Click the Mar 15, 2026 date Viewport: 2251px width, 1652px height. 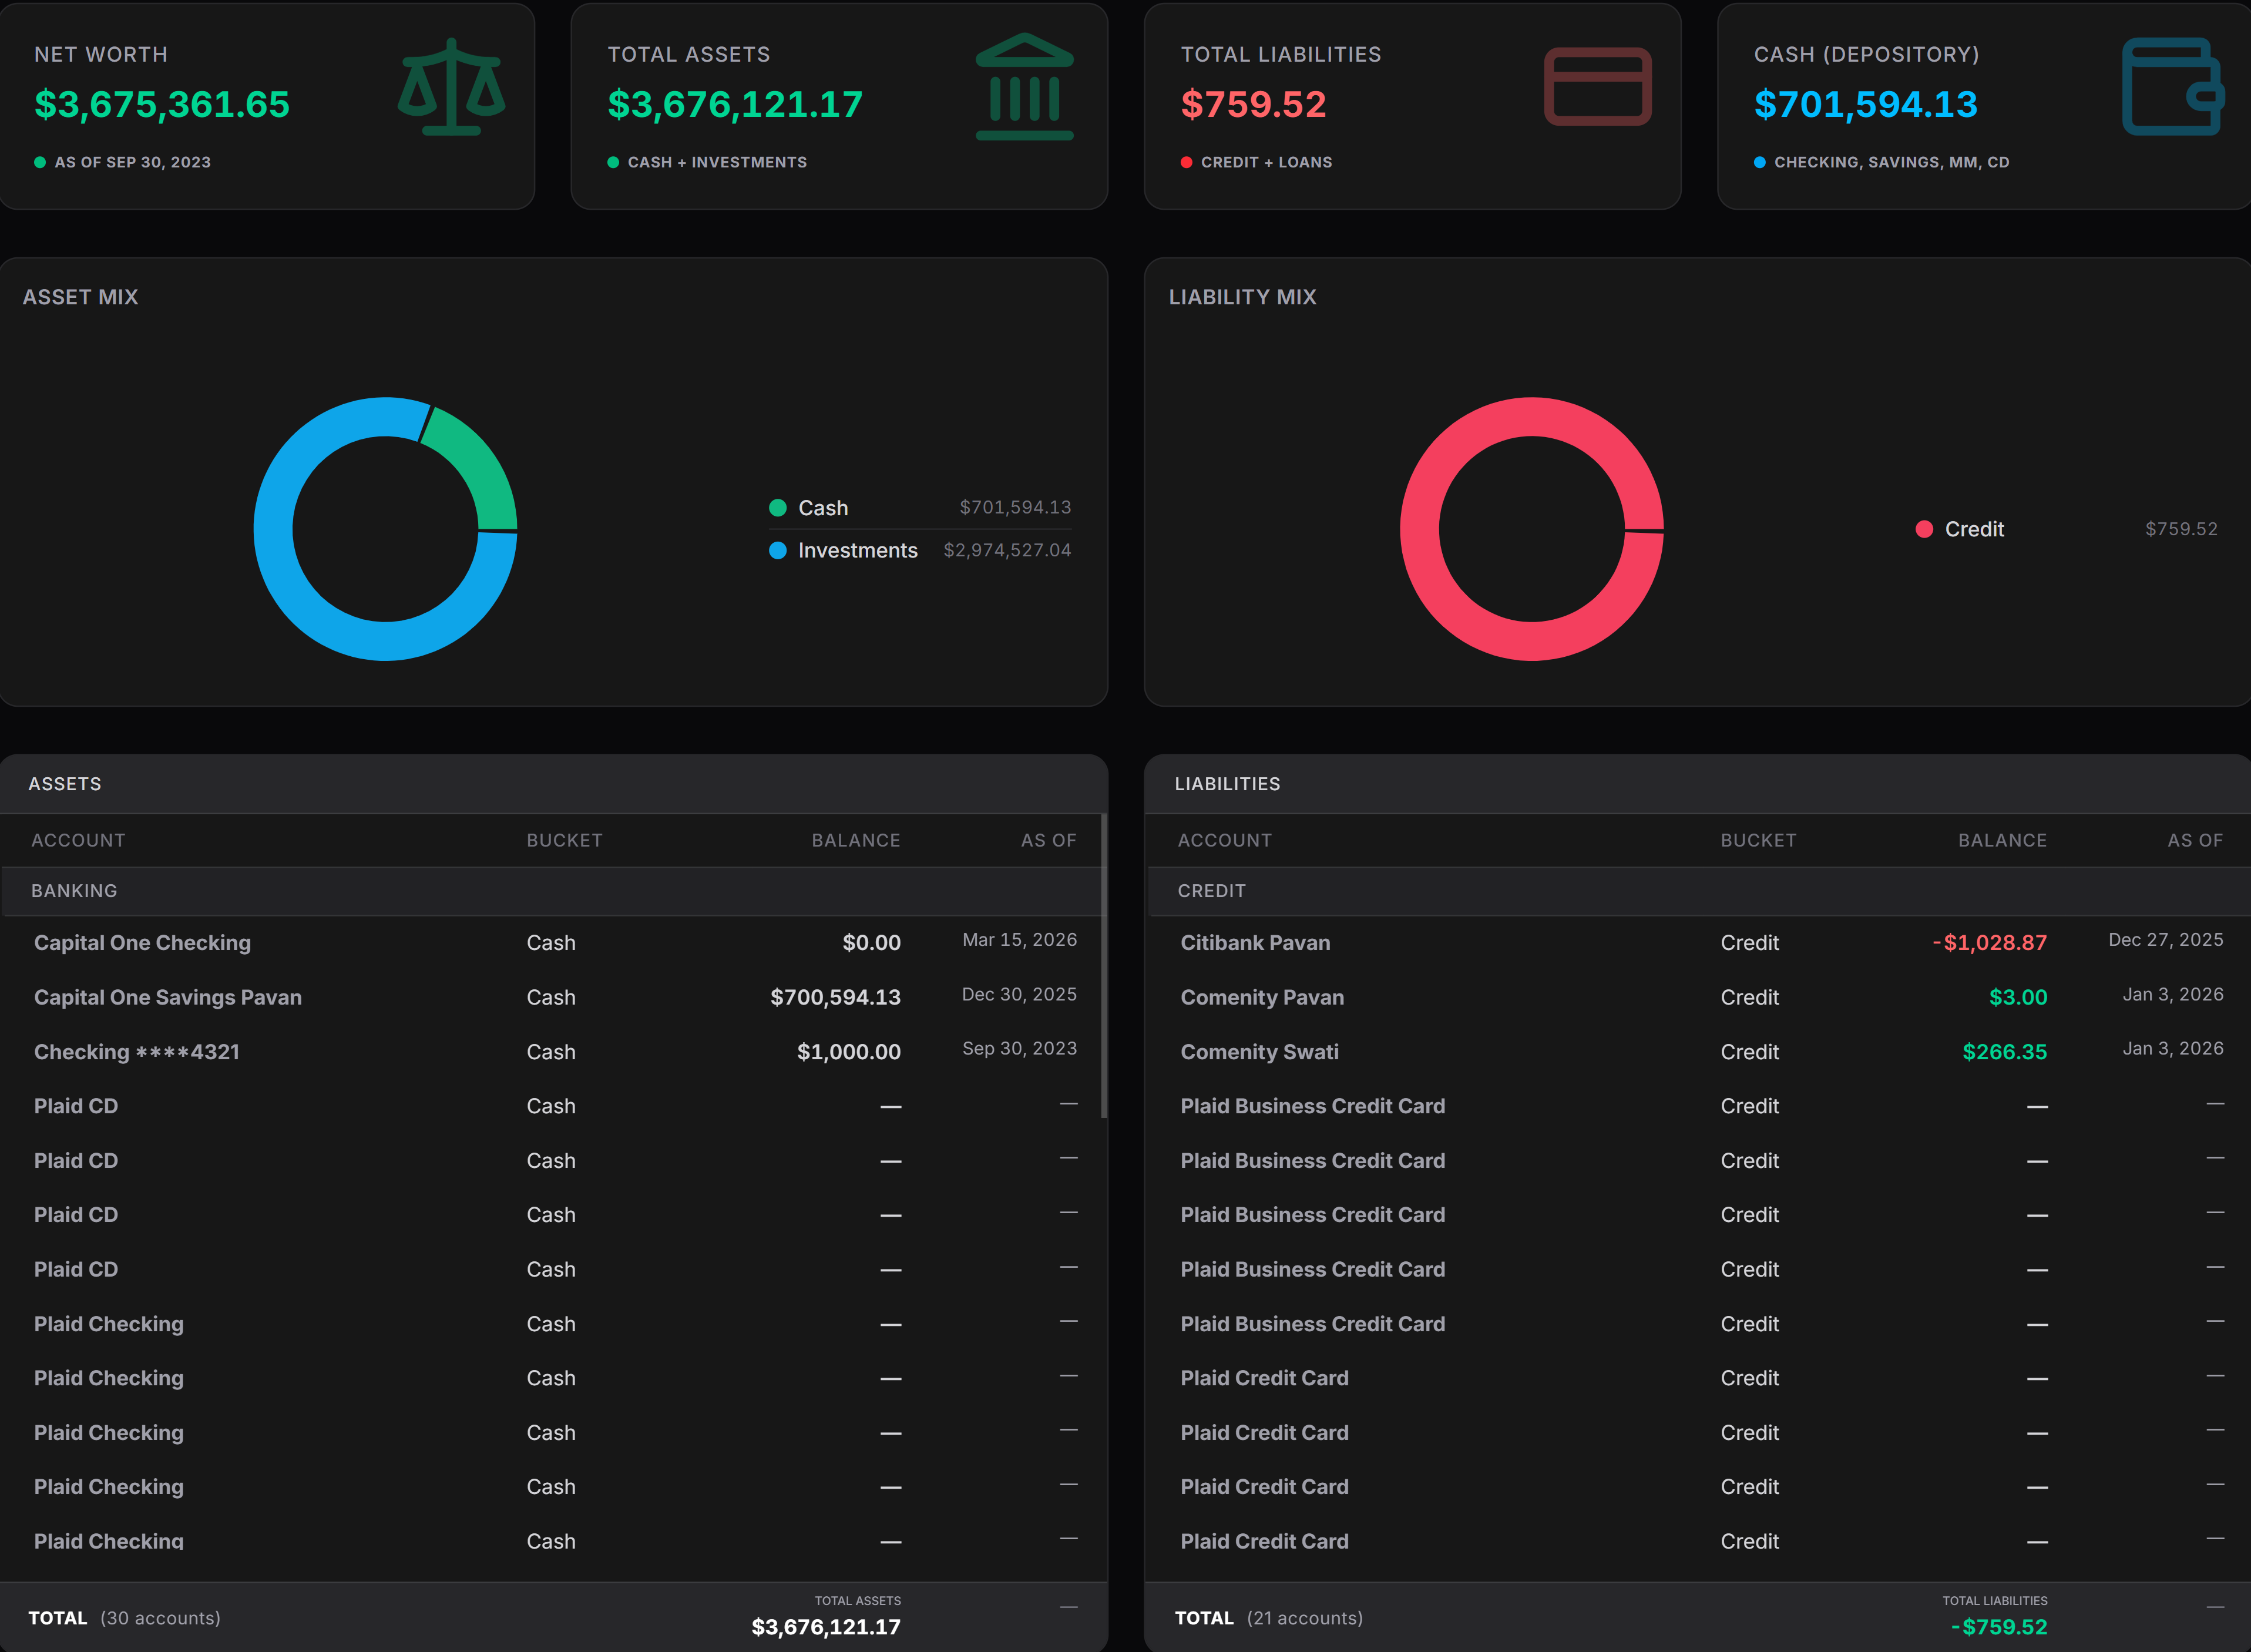[1019, 940]
